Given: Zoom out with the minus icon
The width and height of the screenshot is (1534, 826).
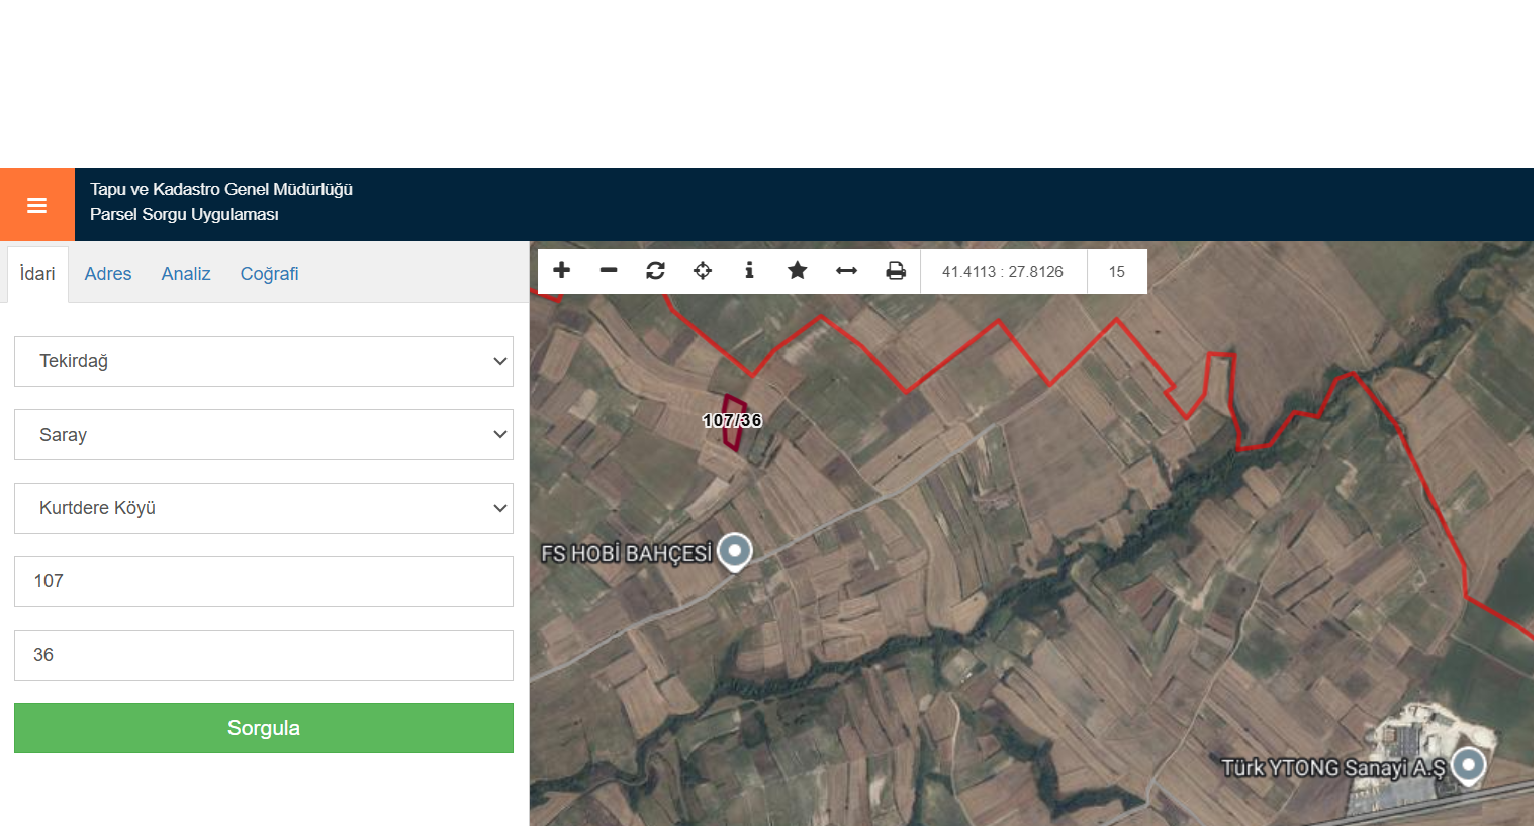Looking at the screenshot, I should [x=609, y=270].
